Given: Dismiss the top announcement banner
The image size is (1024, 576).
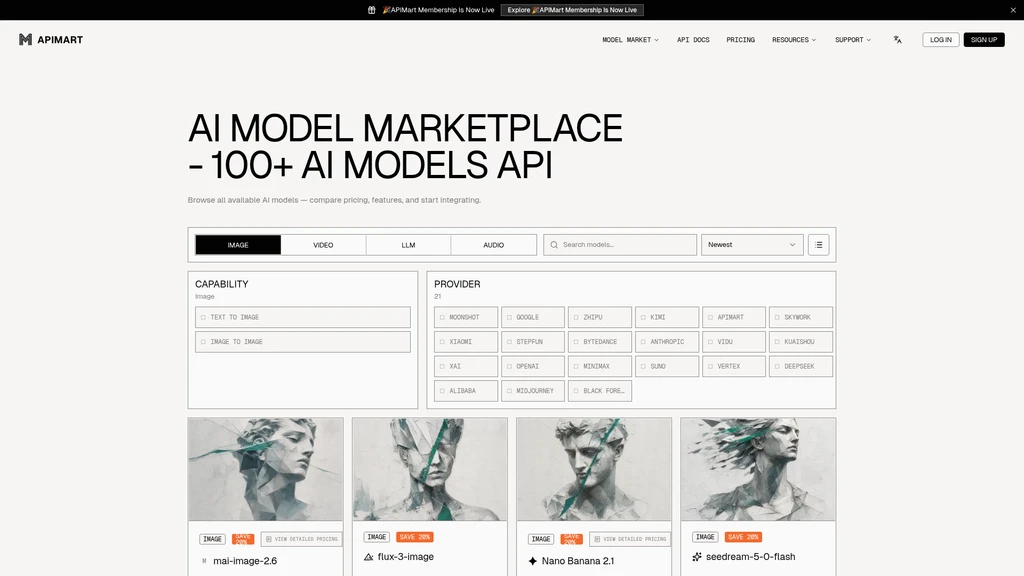Looking at the screenshot, I should point(1013,10).
